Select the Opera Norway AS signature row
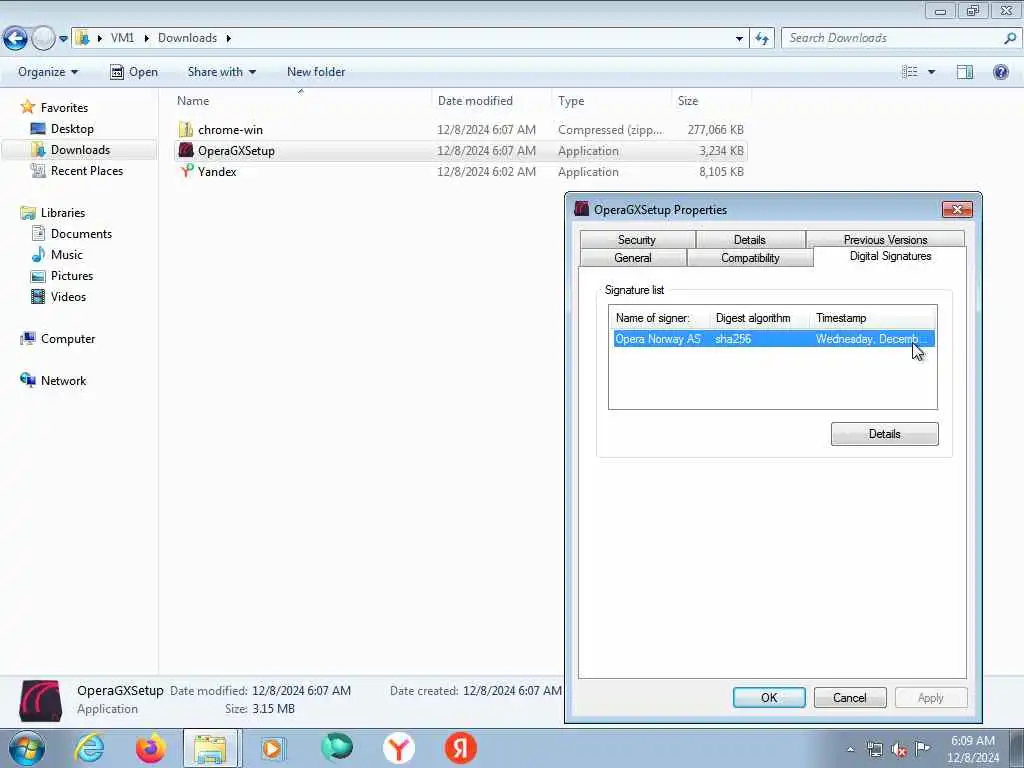The image size is (1024, 768). tap(774, 339)
